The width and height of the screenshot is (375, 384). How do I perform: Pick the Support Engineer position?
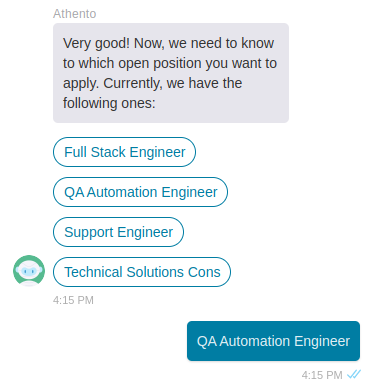tap(118, 232)
